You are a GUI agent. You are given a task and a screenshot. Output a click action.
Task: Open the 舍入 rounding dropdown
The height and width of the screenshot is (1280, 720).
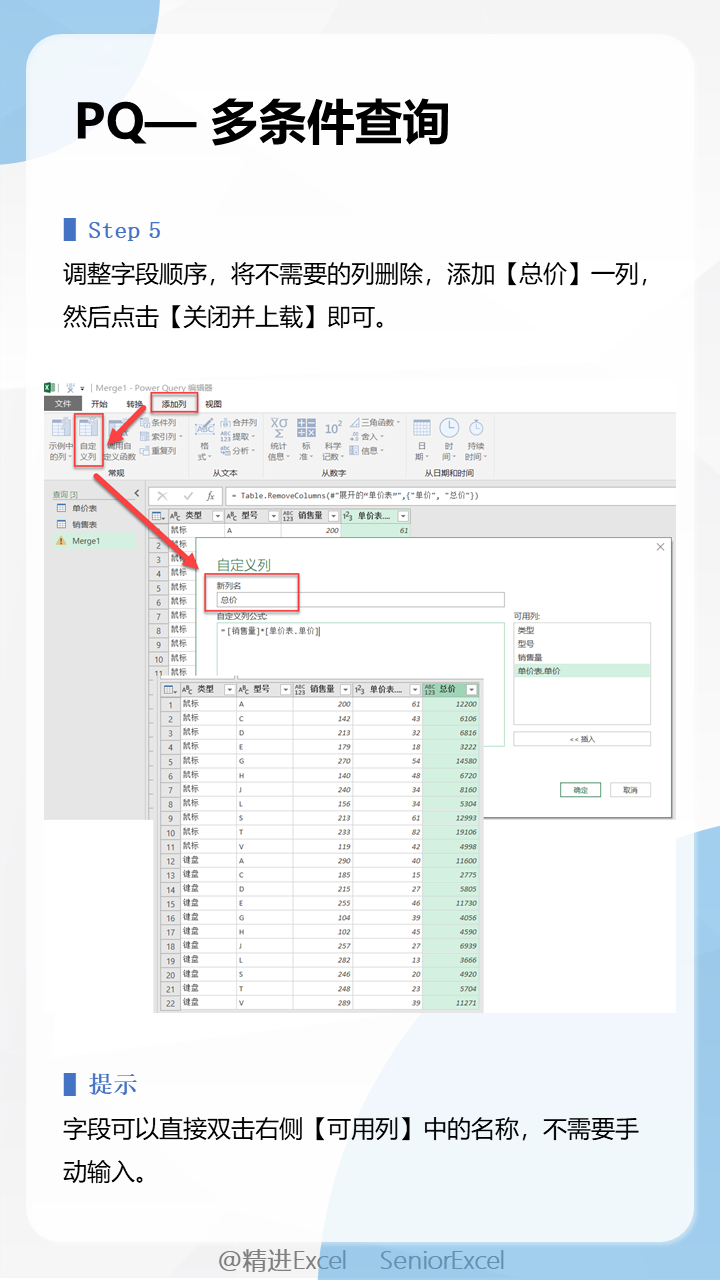(x=366, y=437)
